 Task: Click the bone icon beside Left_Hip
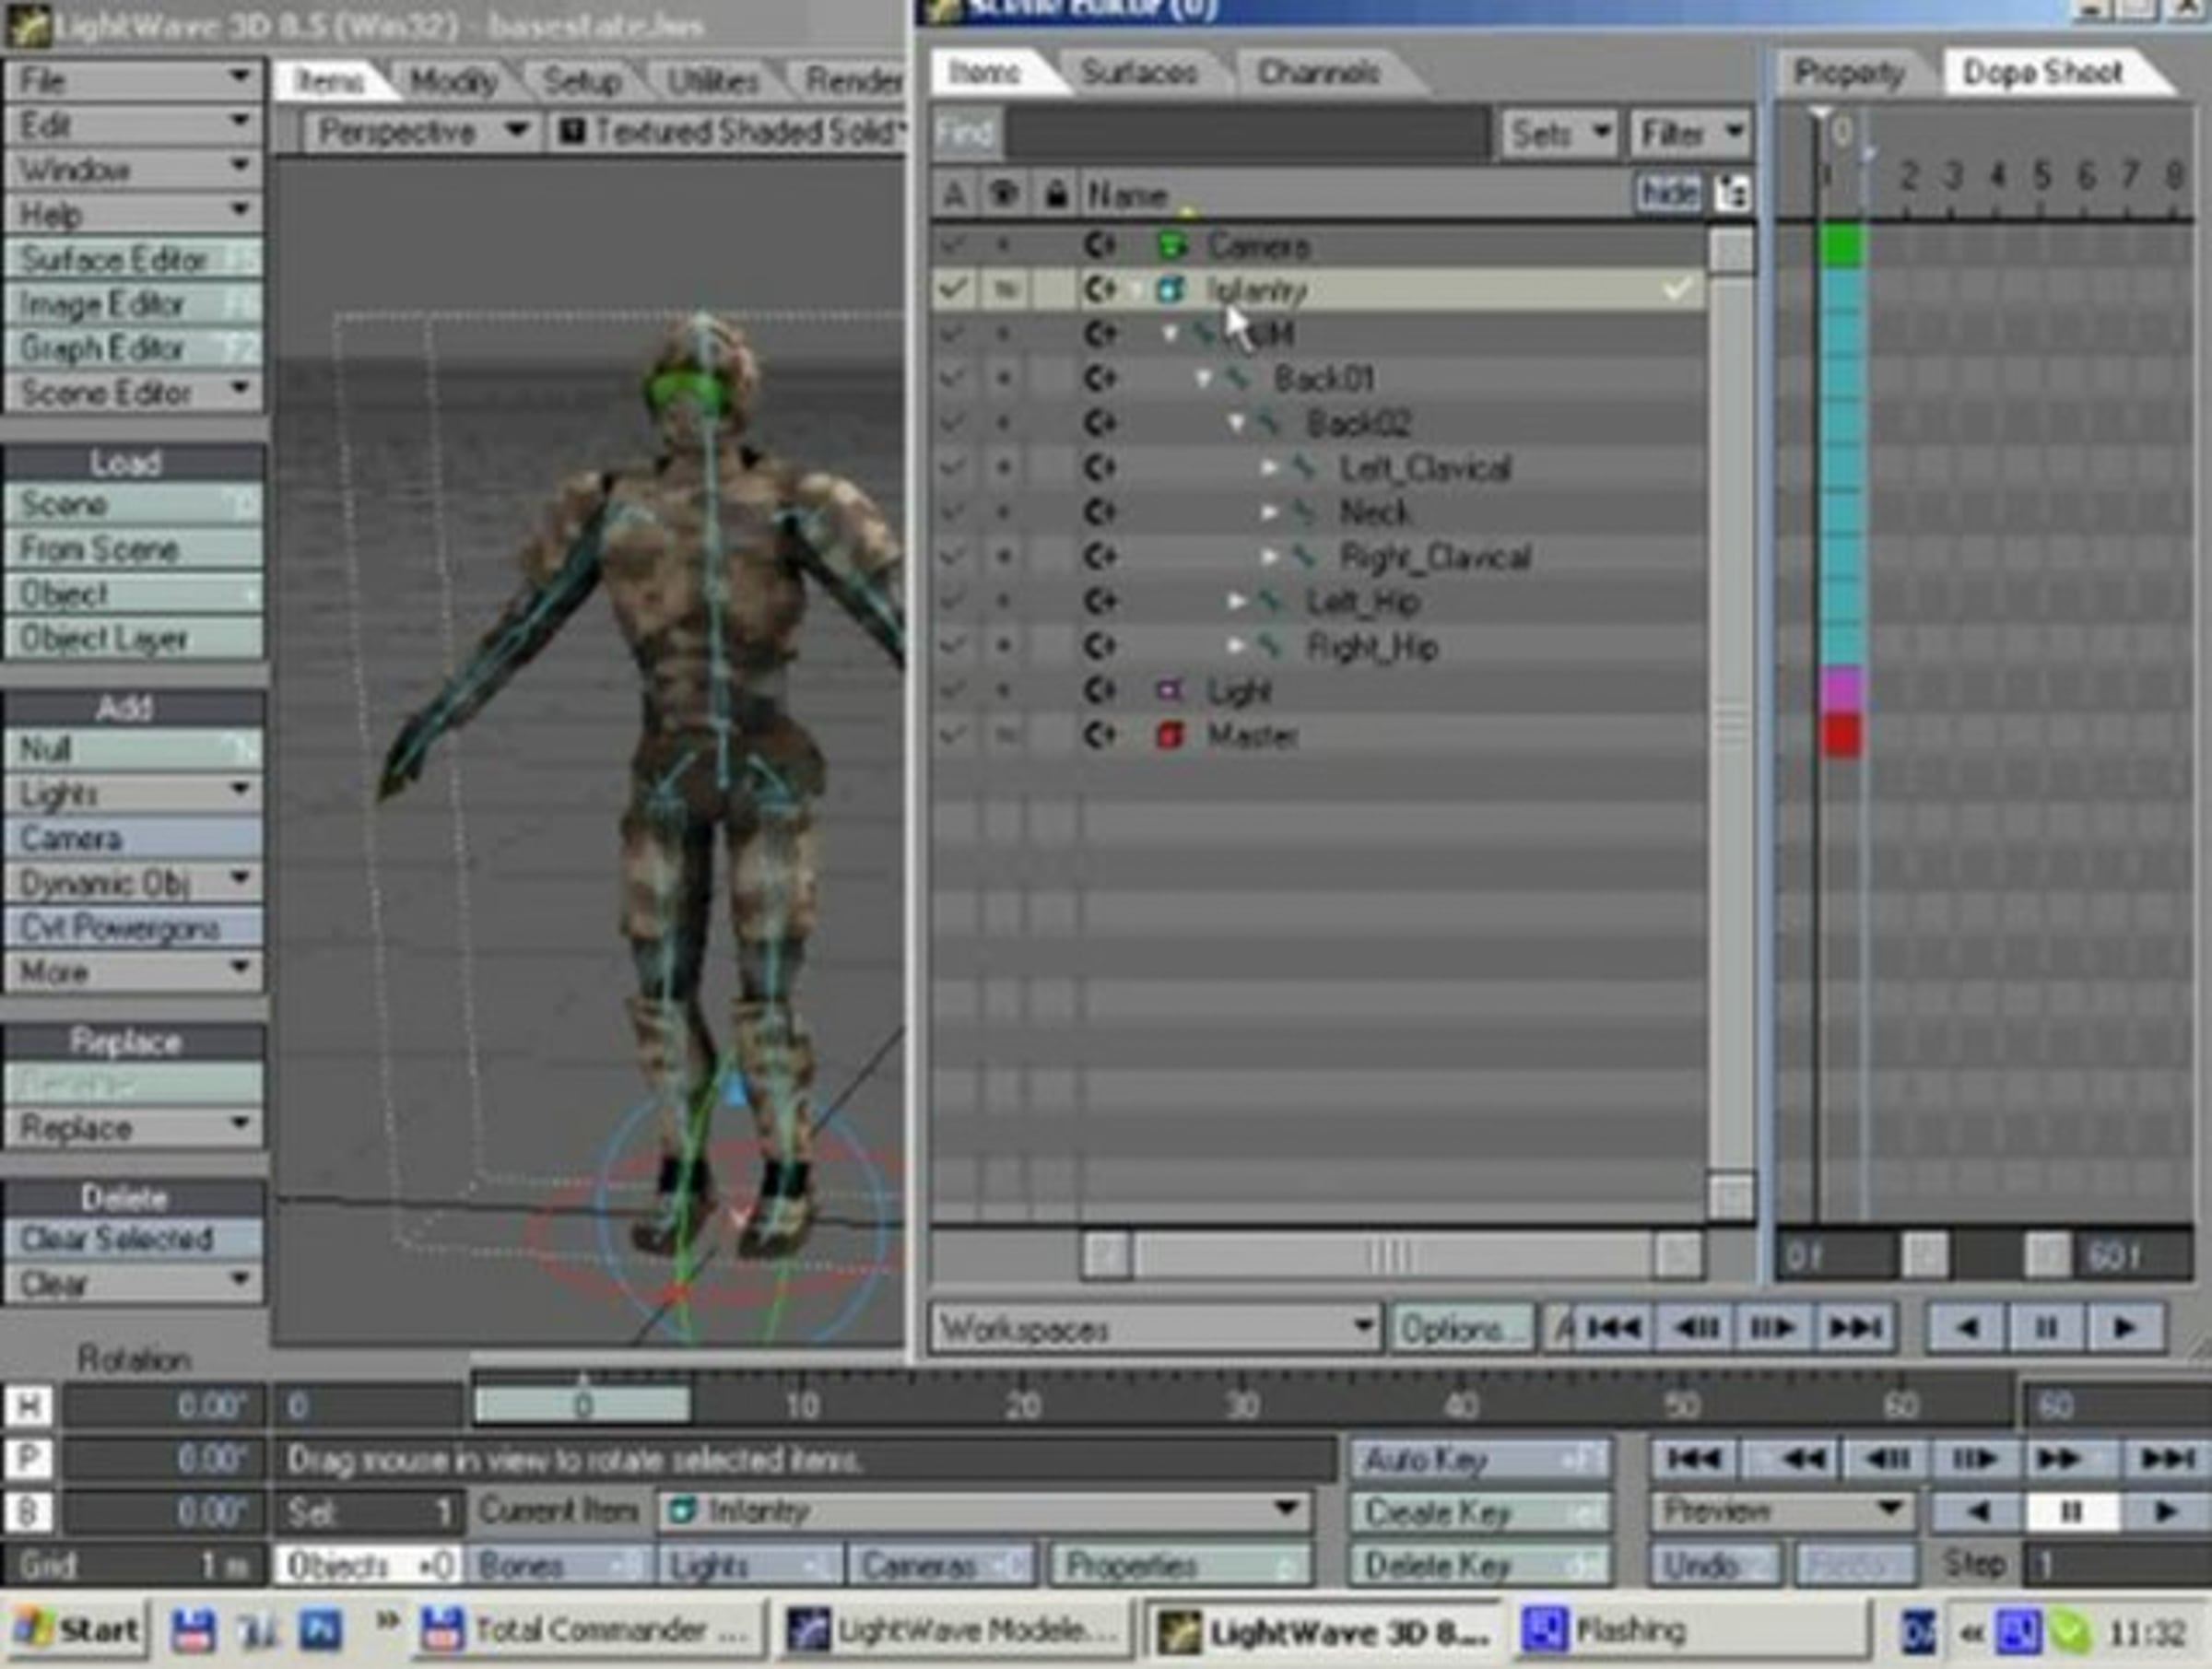coord(1270,601)
